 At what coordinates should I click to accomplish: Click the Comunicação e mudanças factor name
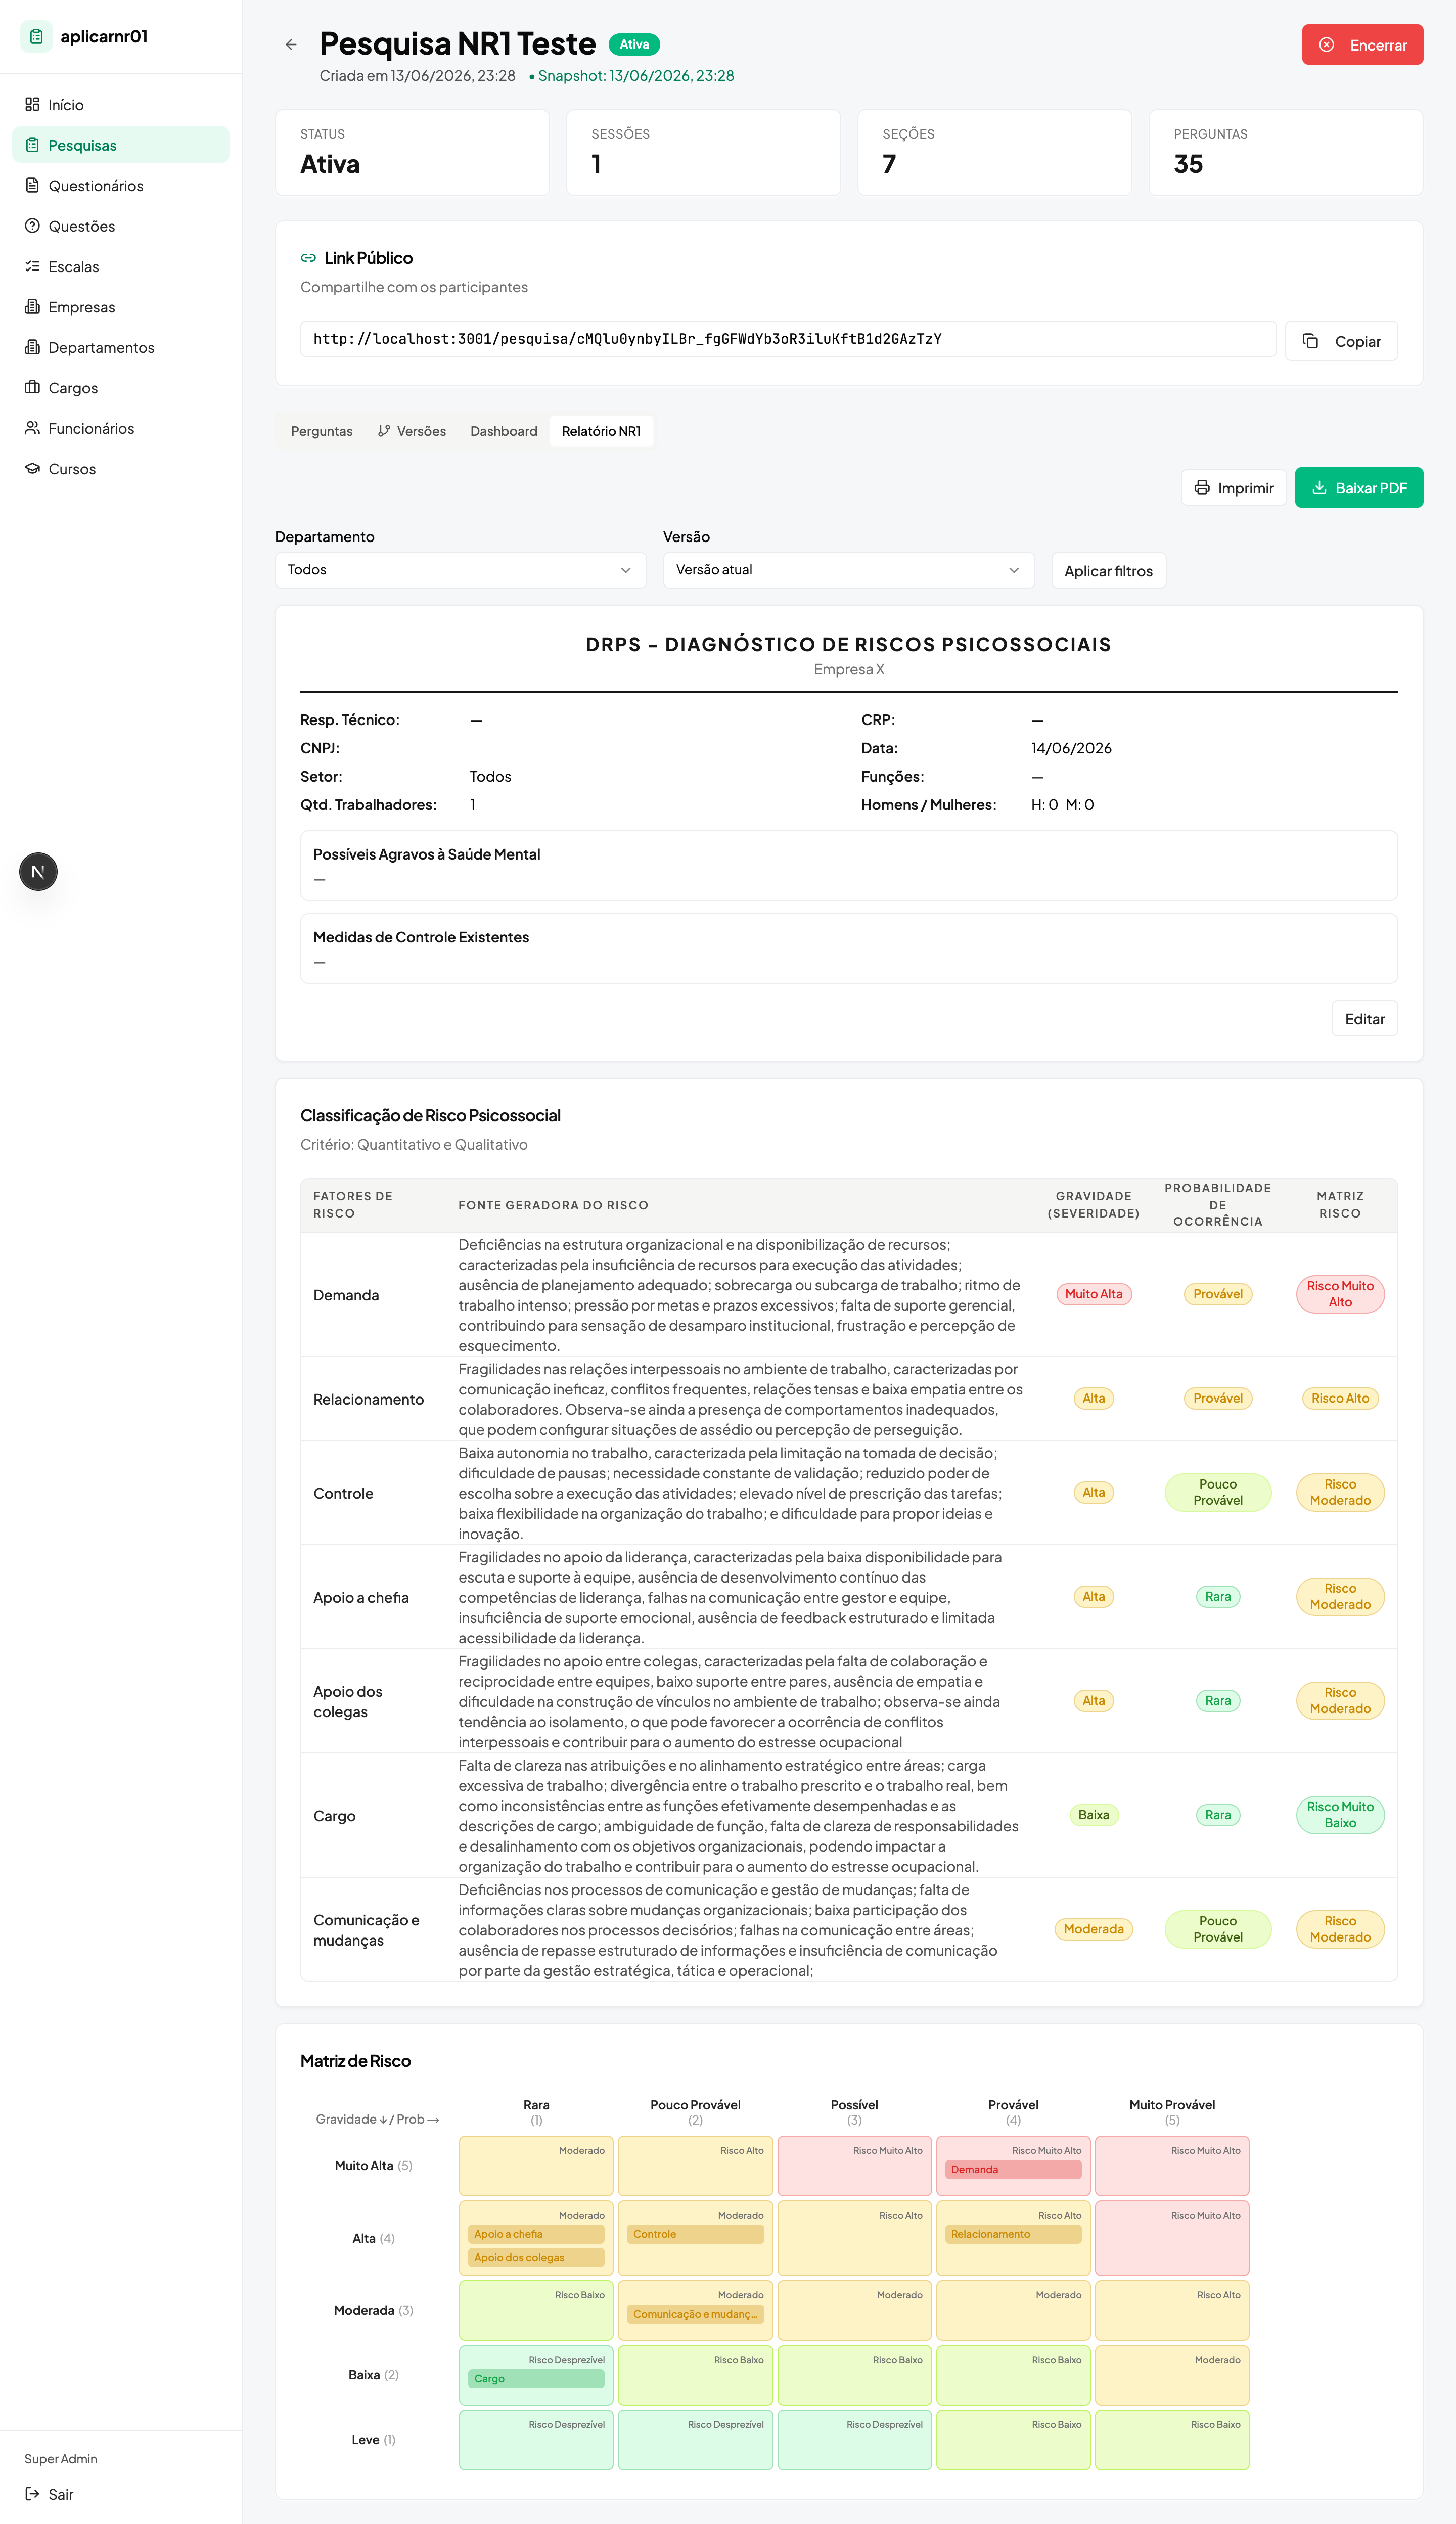(367, 1930)
